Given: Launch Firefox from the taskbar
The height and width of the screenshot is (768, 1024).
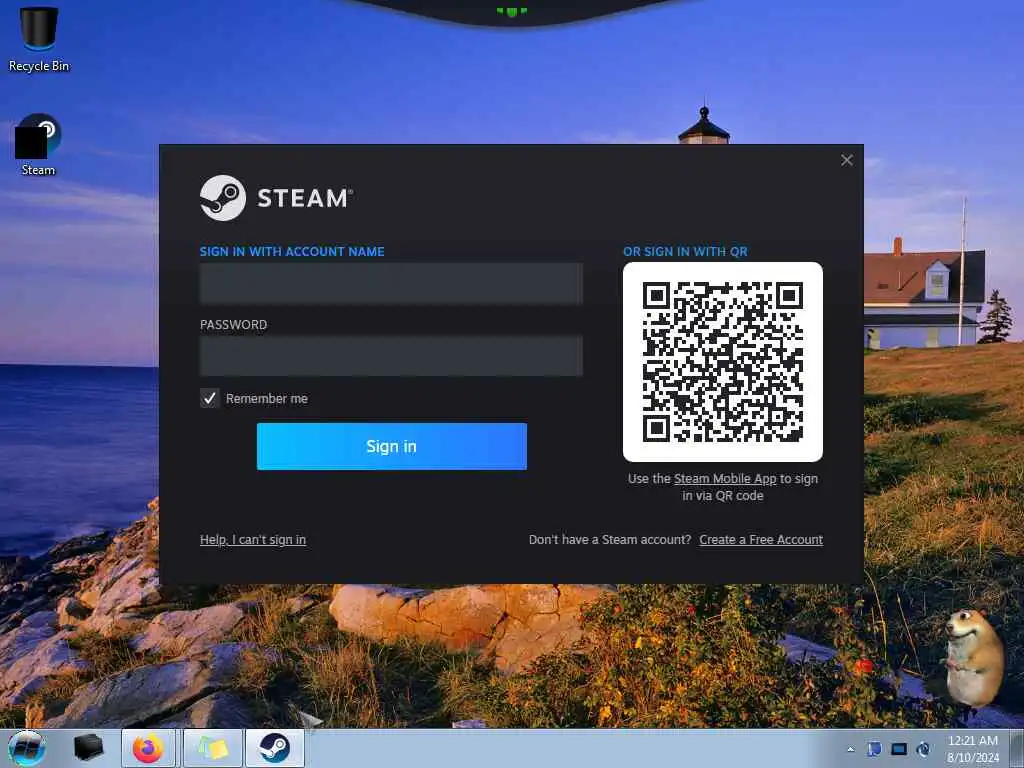Looking at the screenshot, I should pos(148,748).
